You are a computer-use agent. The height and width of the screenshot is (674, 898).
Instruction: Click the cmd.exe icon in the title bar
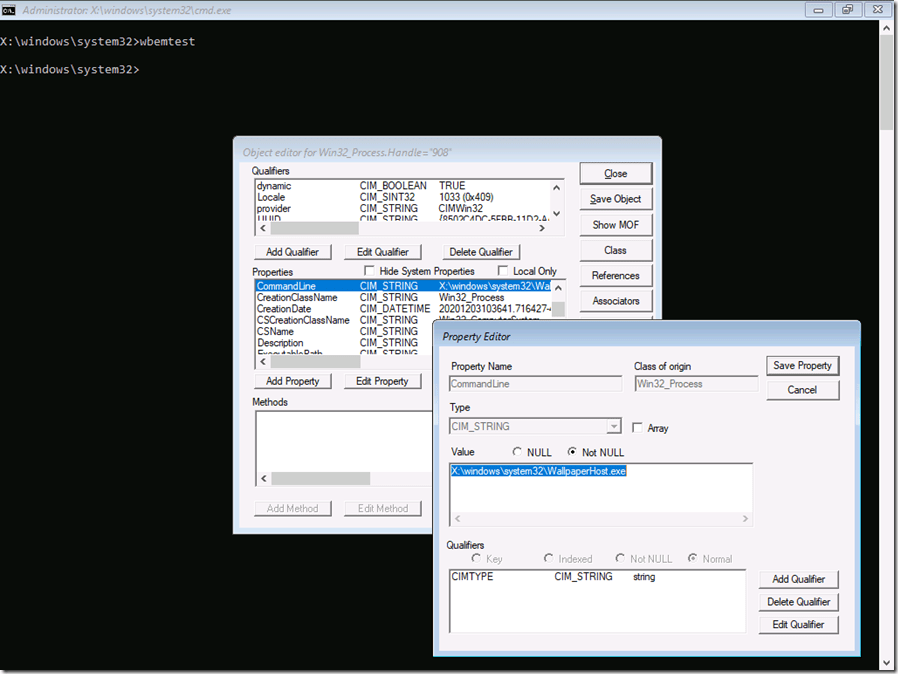10,9
